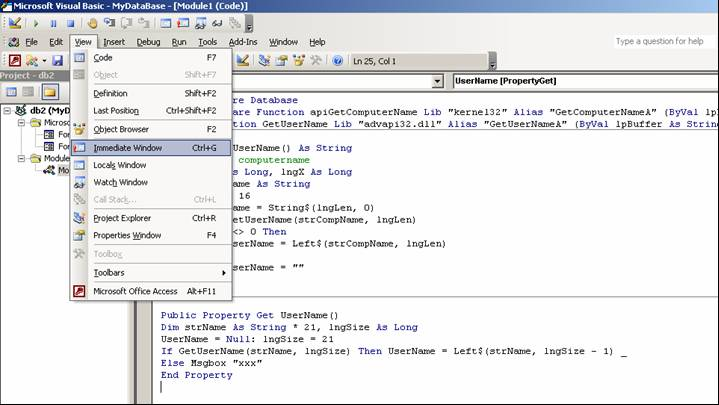Open the Object dropdown arrow above the code
719x405 pixels.
[438, 81]
